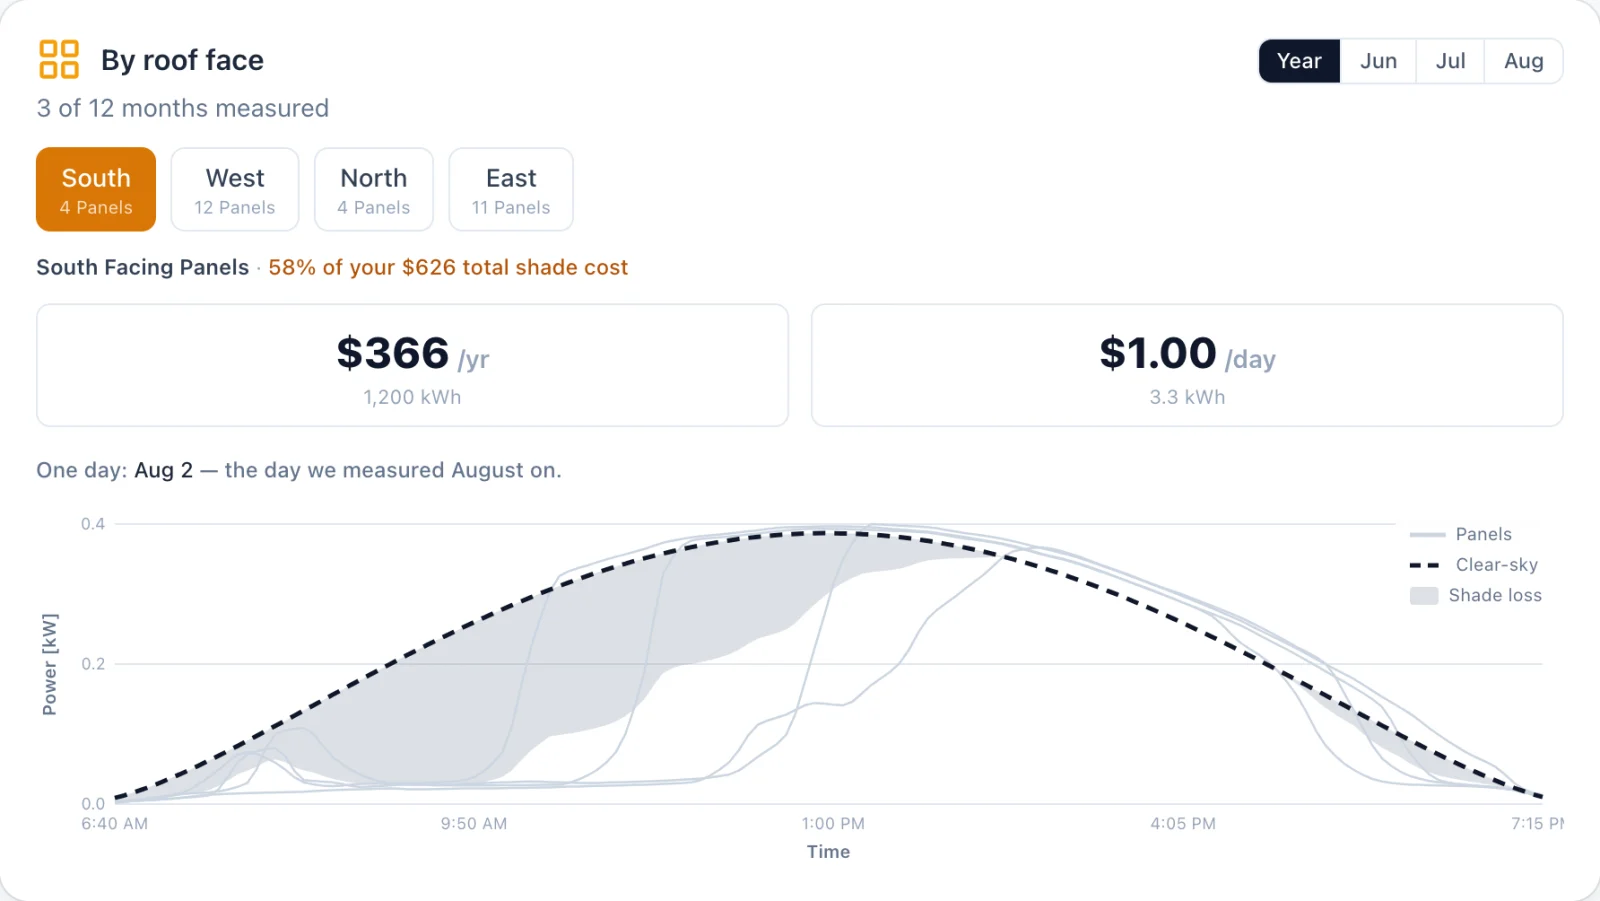This screenshot has height=901, width=1600.
Task: Click the 1:00 PM time axis label
Action: point(833,824)
